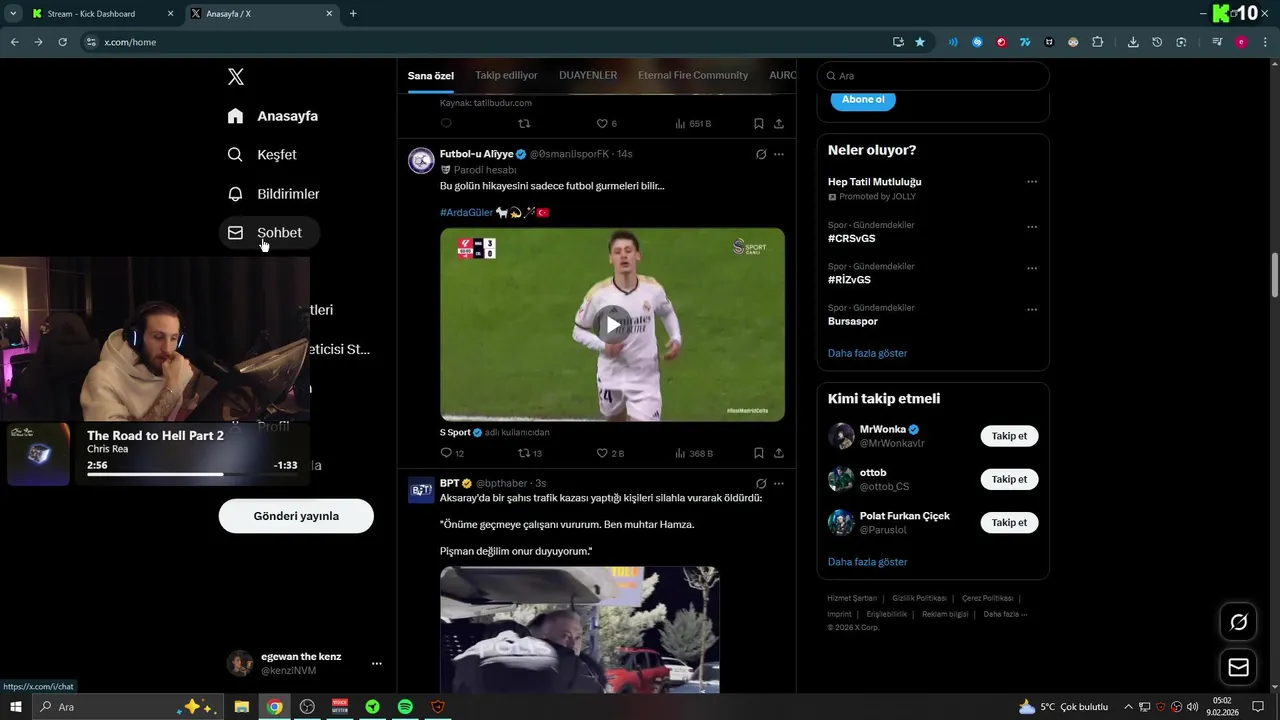Play the Arda Güler video
Viewport: 1280px width, 720px height.
(612, 324)
